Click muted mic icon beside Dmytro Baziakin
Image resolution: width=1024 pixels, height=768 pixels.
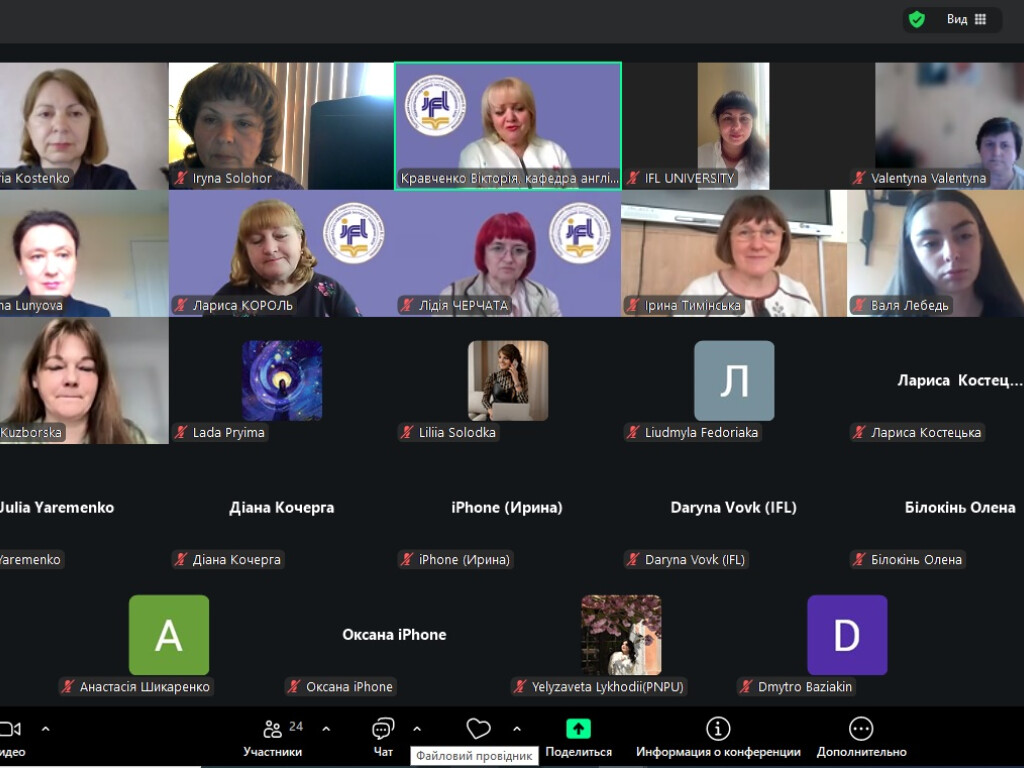[746, 687]
